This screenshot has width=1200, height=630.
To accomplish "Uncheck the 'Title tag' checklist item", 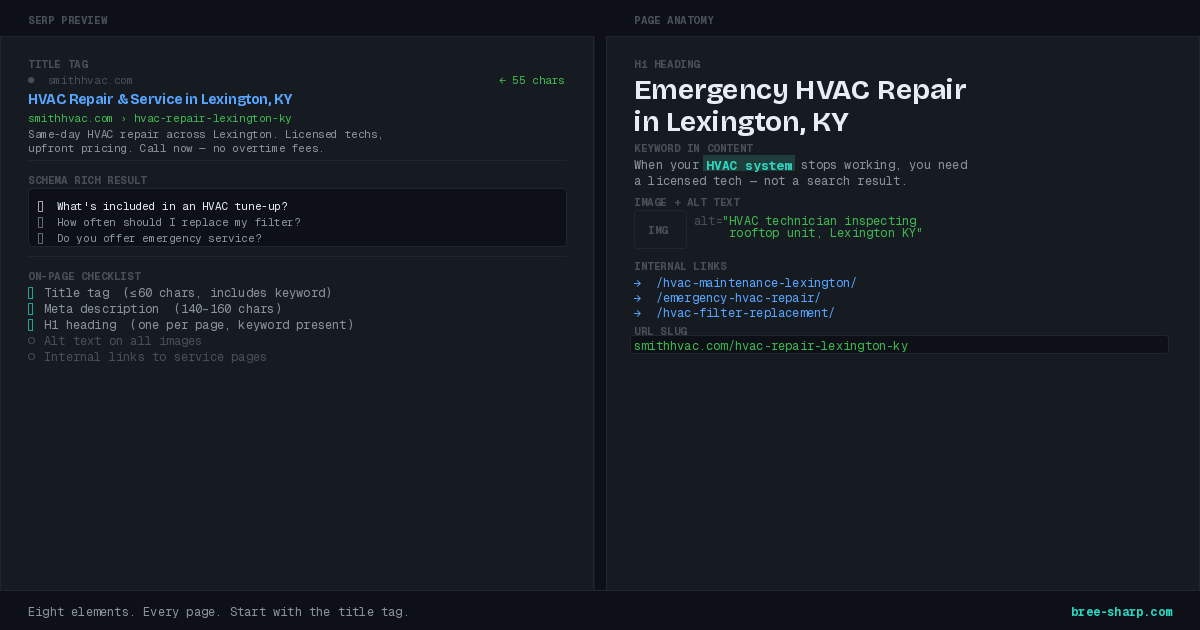I will click(x=29, y=293).
